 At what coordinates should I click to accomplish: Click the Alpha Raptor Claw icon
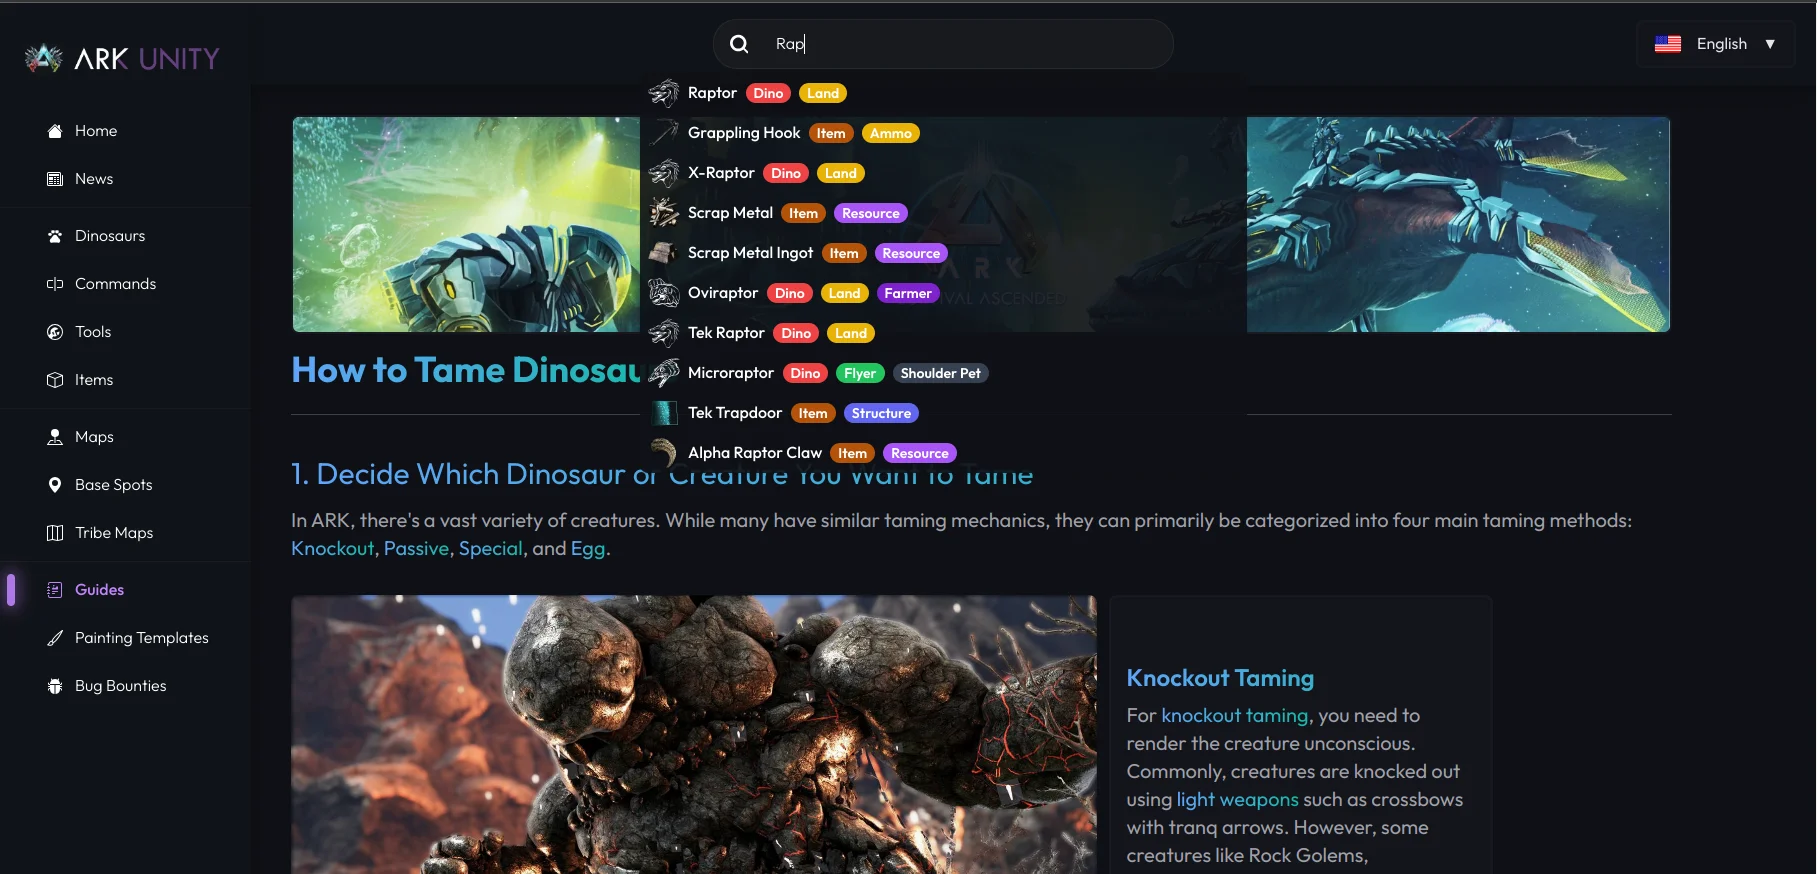pyautogui.click(x=664, y=453)
